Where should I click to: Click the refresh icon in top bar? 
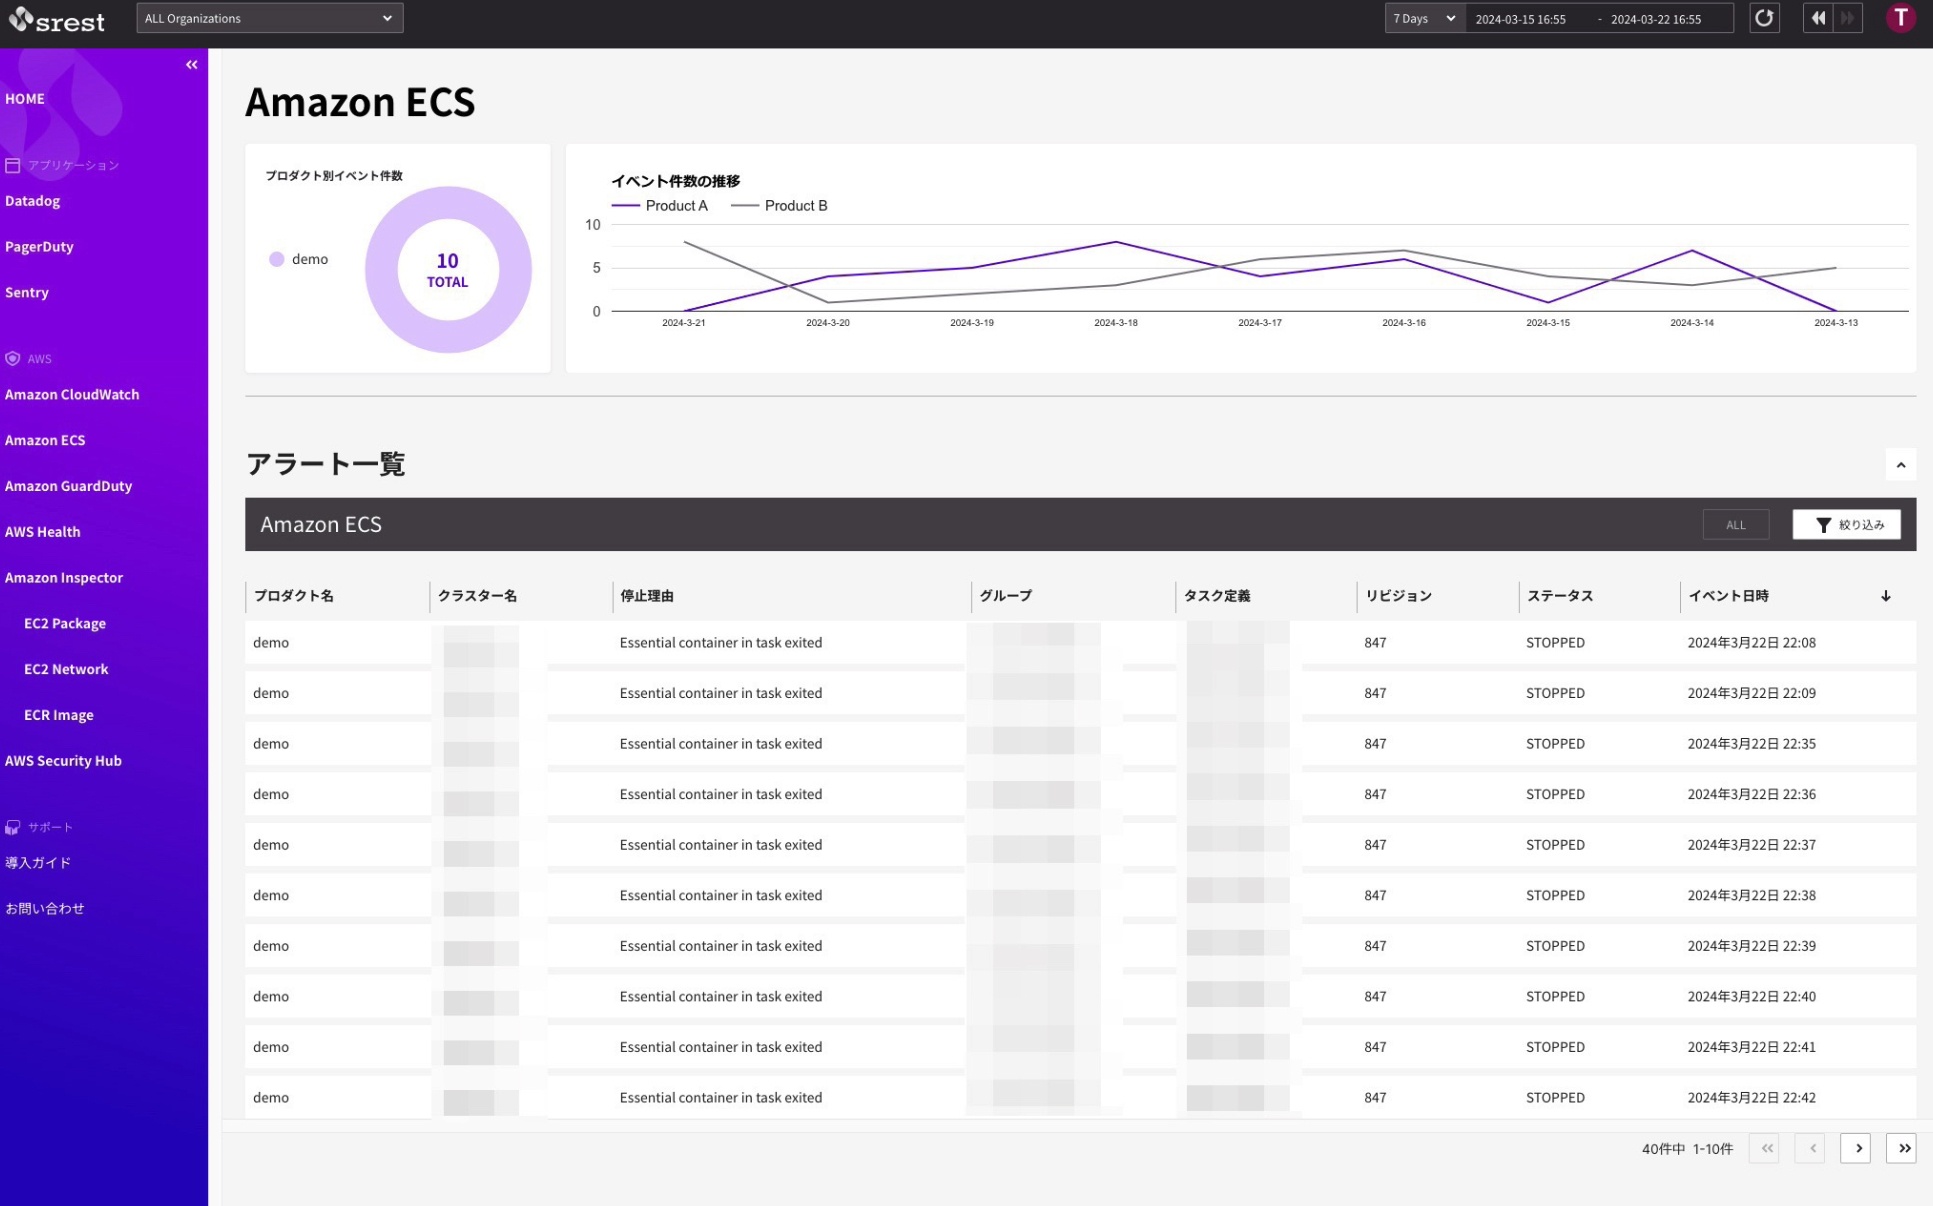tap(1764, 18)
